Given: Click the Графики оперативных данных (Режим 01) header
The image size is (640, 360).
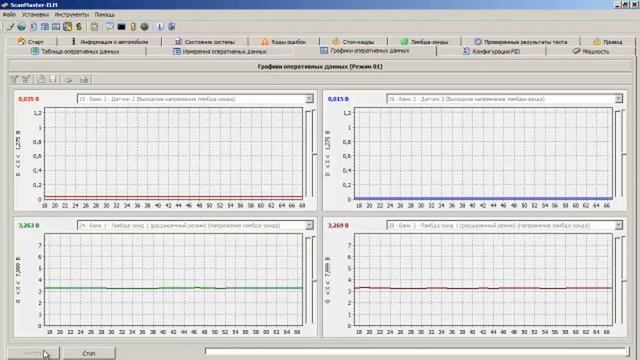Looking at the screenshot, I should click(x=320, y=66).
